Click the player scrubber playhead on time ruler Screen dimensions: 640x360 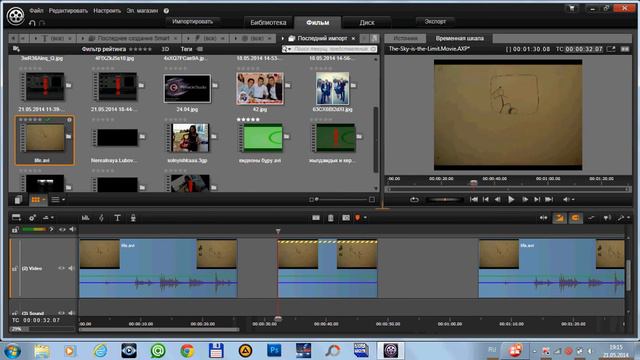coord(473,183)
